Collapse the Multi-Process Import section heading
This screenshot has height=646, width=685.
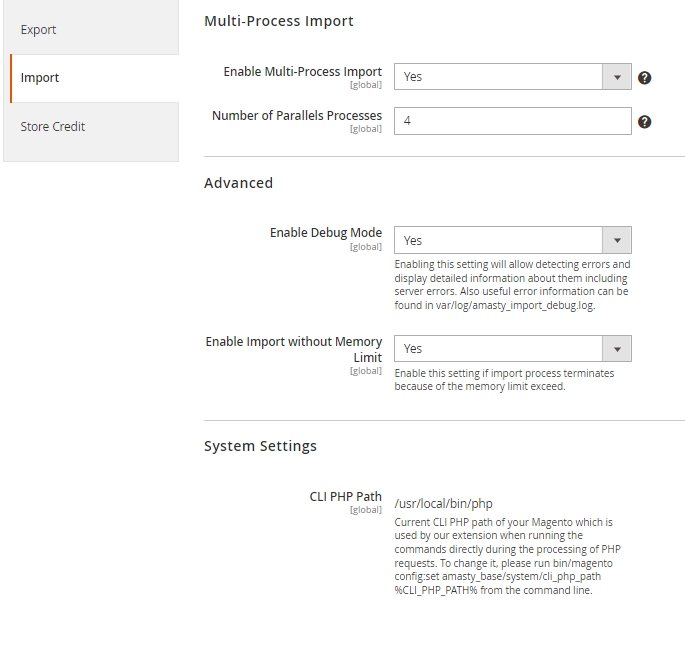tap(279, 21)
